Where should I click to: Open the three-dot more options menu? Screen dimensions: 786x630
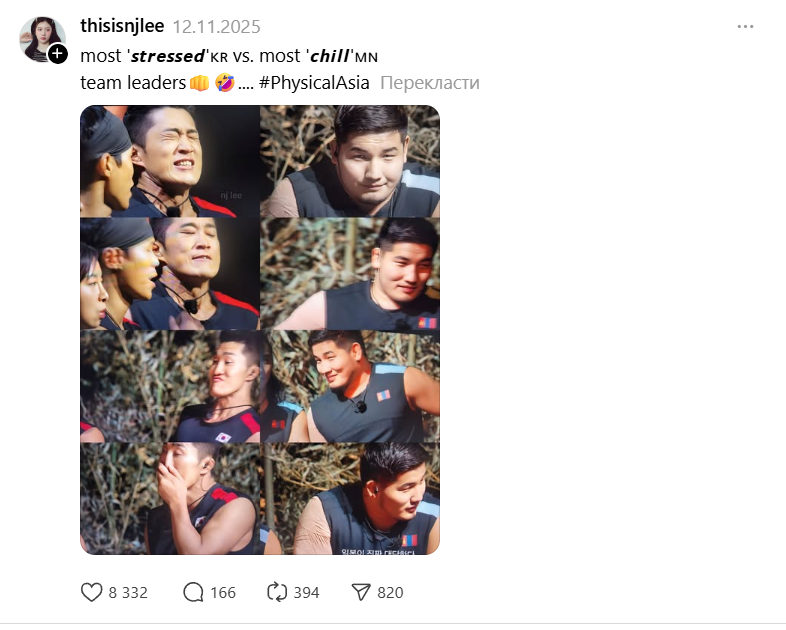coord(745,26)
